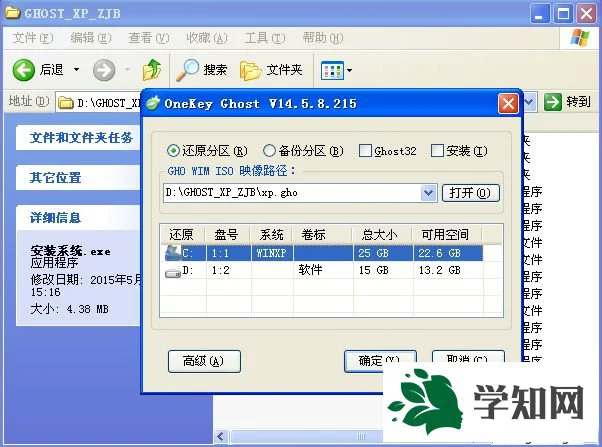Expand the address bar dropdown arrow
The image size is (602, 447).
click(x=529, y=102)
